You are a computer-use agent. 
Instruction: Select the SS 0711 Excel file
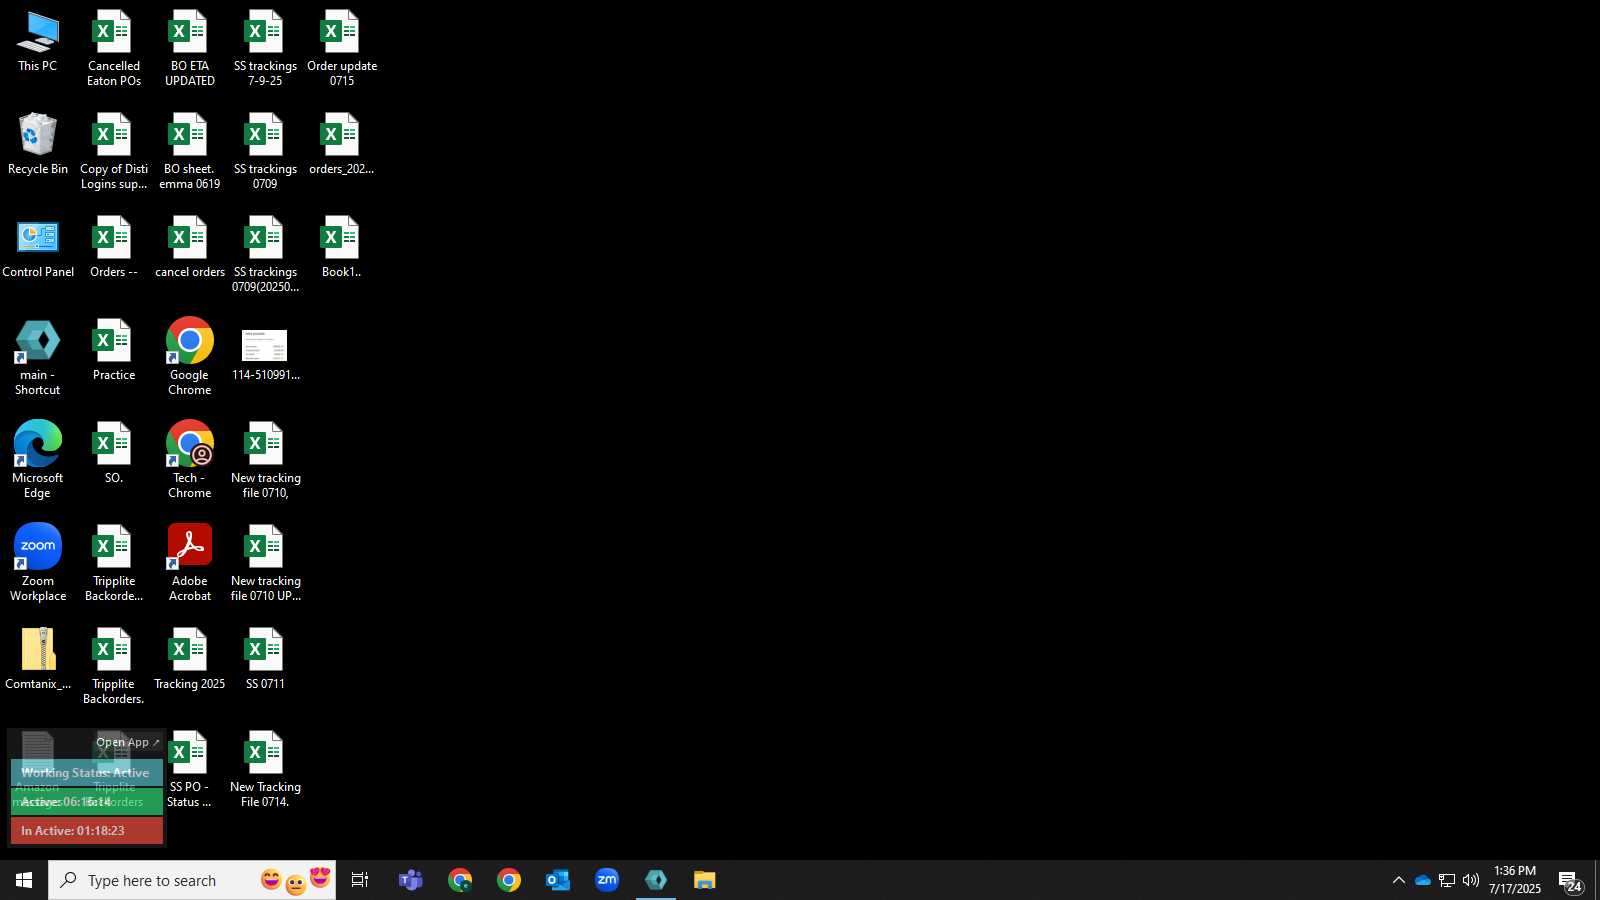tap(265, 660)
